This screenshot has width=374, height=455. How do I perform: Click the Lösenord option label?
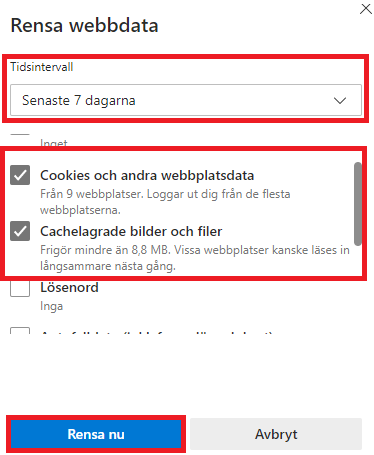[x=69, y=287]
